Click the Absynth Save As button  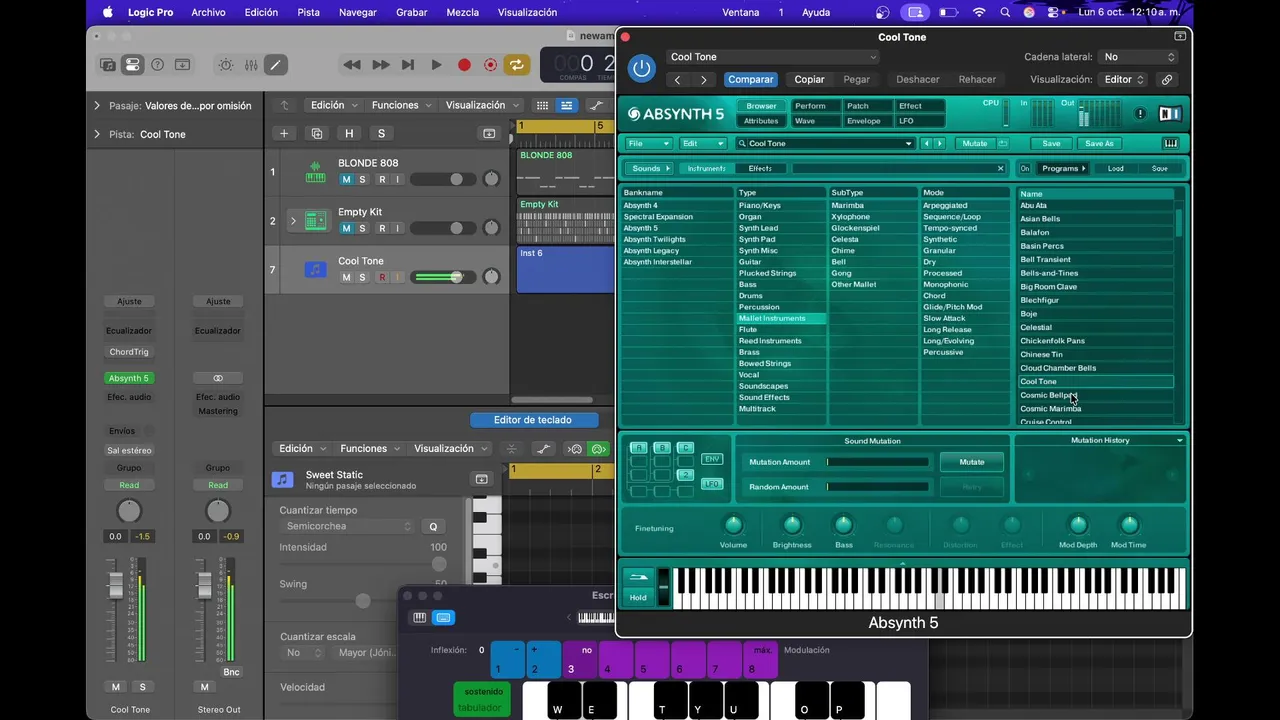1099,143
